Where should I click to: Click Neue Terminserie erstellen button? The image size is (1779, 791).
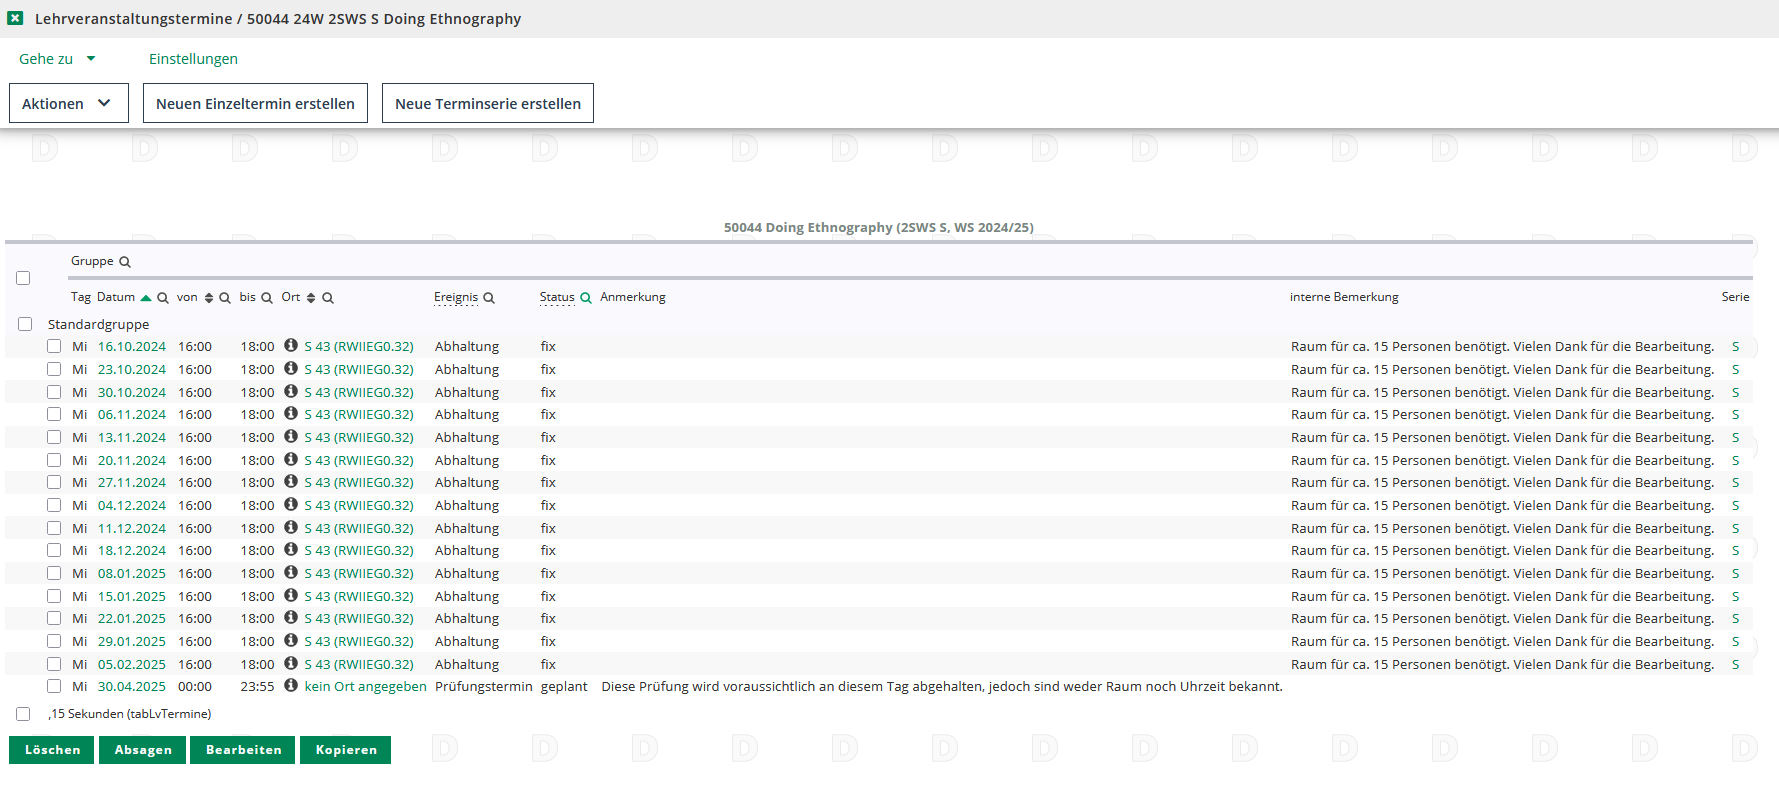[x=487, y=103]
